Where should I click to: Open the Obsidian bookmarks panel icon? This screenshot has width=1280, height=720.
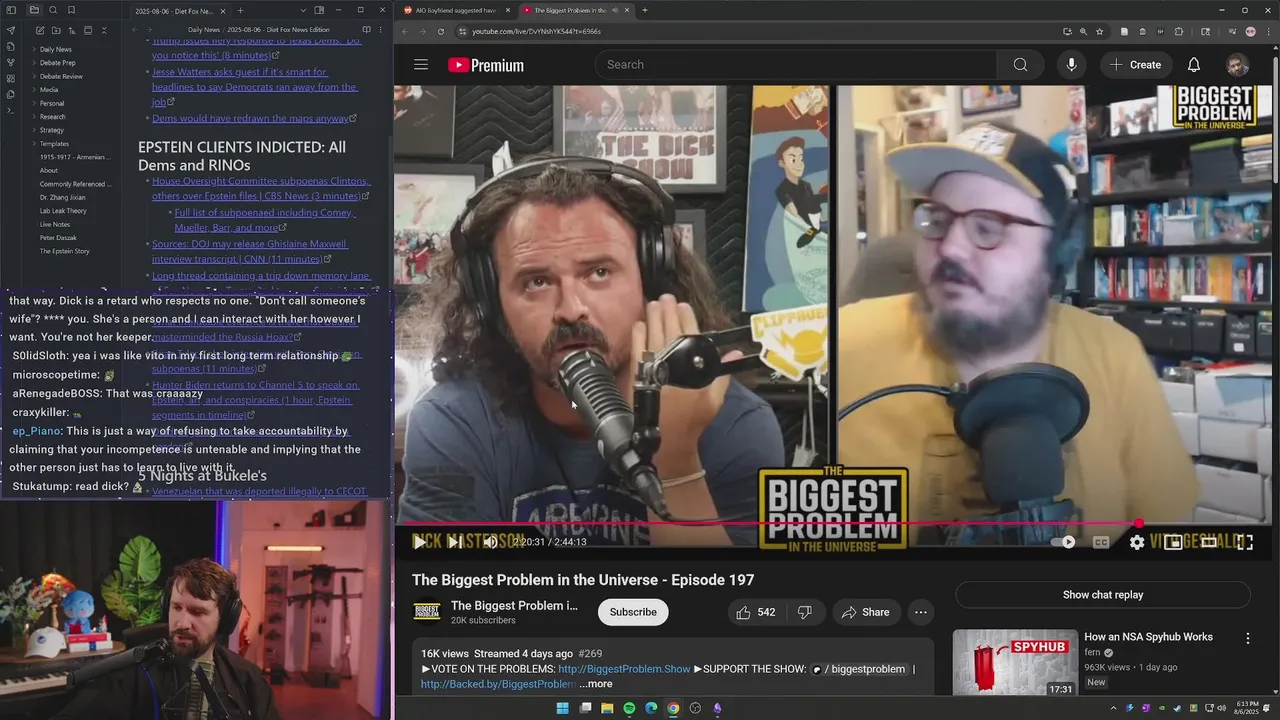click(x=70, y=10)
